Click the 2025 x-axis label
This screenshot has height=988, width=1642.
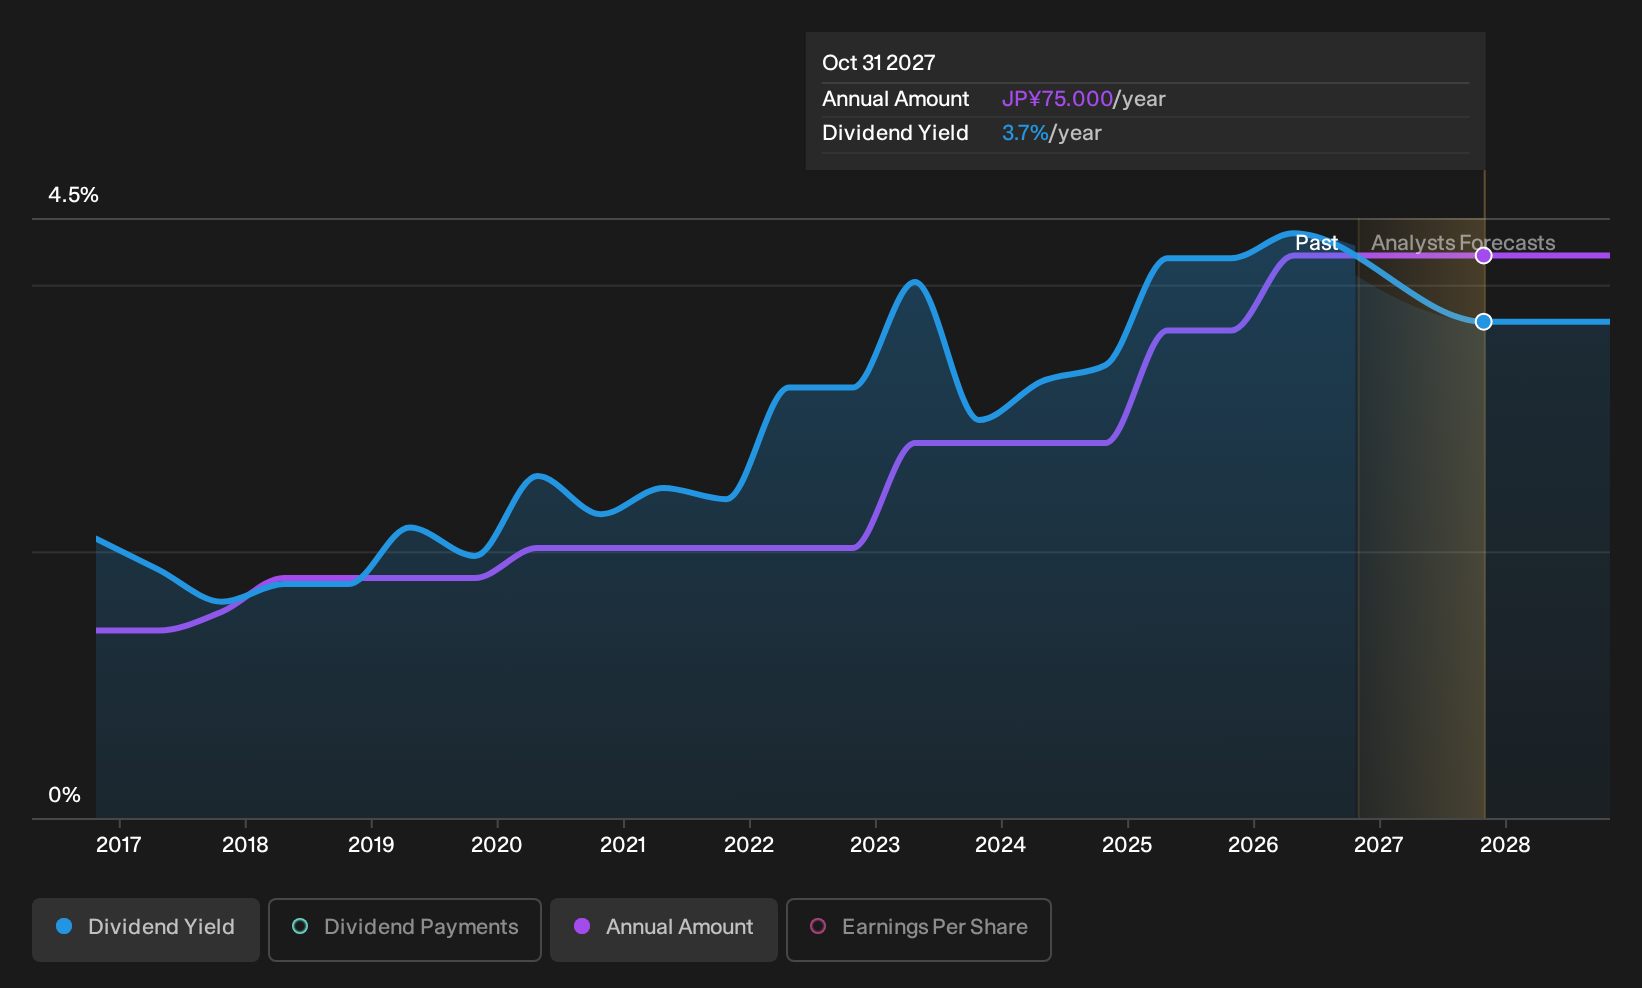(x=1127, y=845)
